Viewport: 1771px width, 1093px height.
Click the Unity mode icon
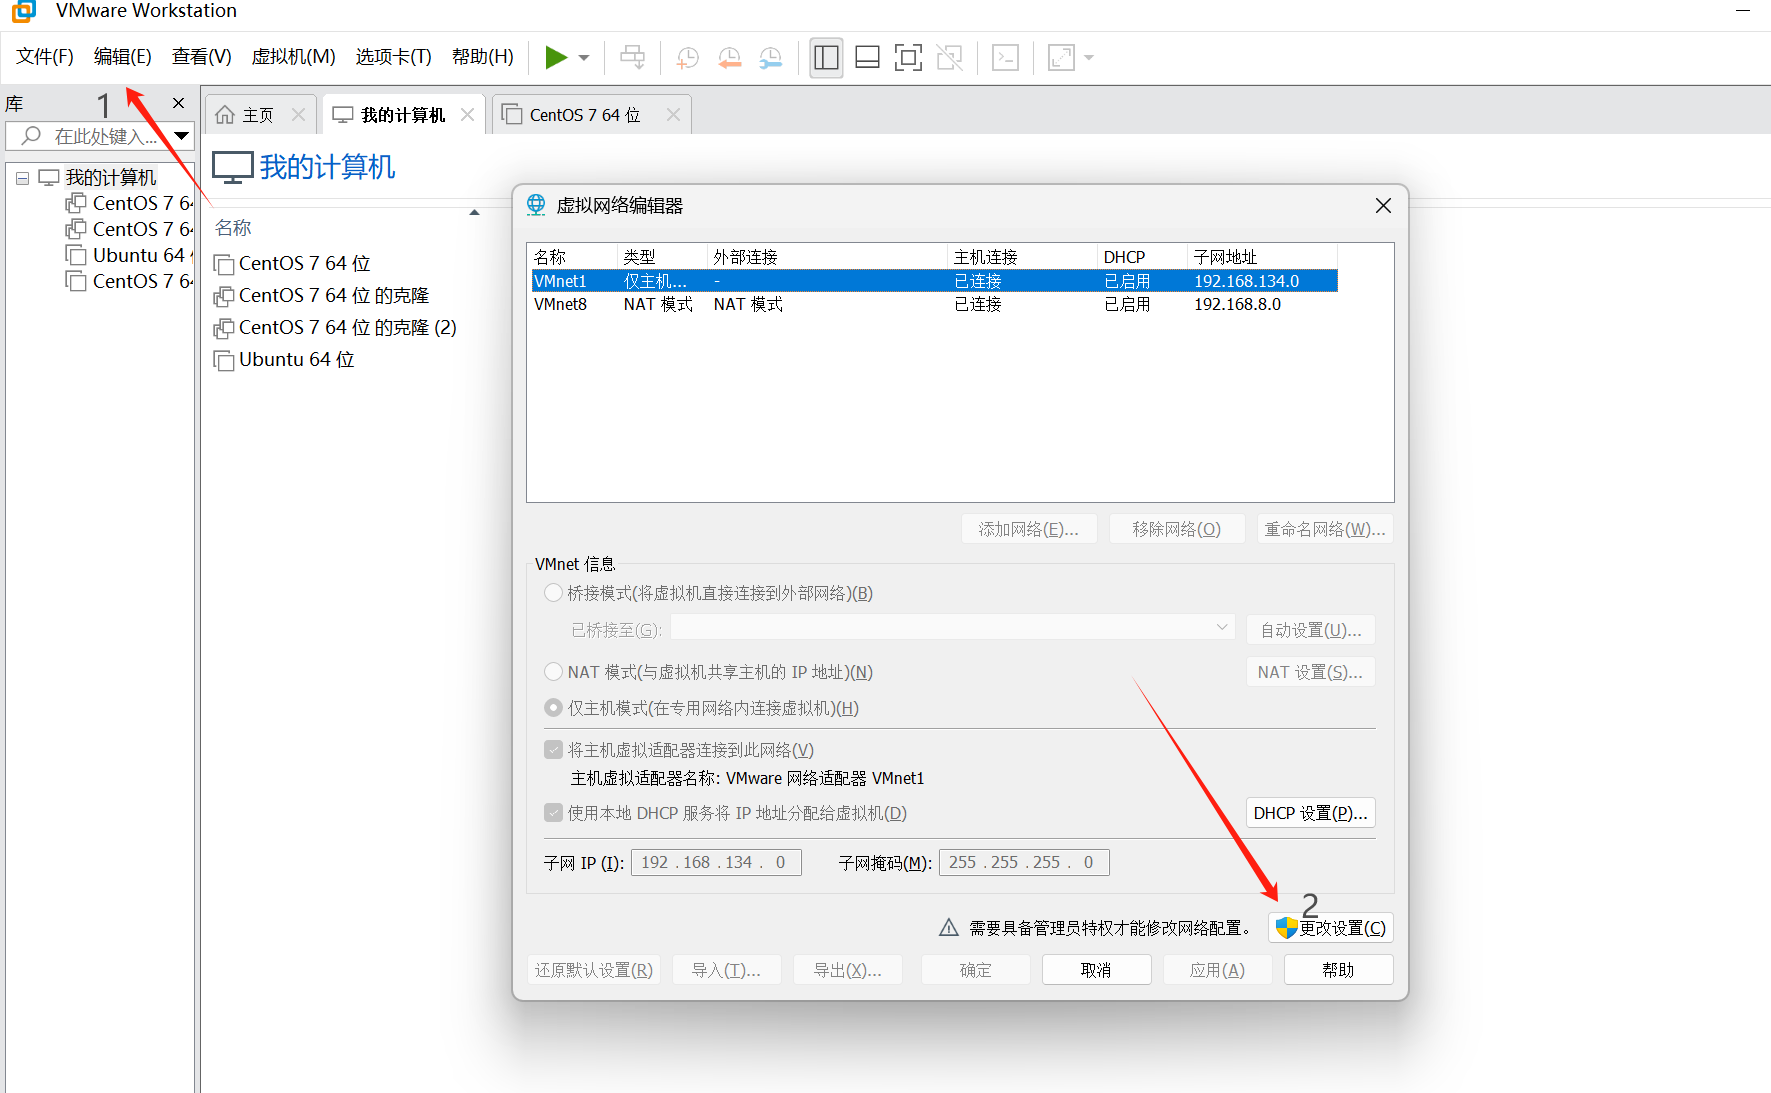click(x=950, y=57)
